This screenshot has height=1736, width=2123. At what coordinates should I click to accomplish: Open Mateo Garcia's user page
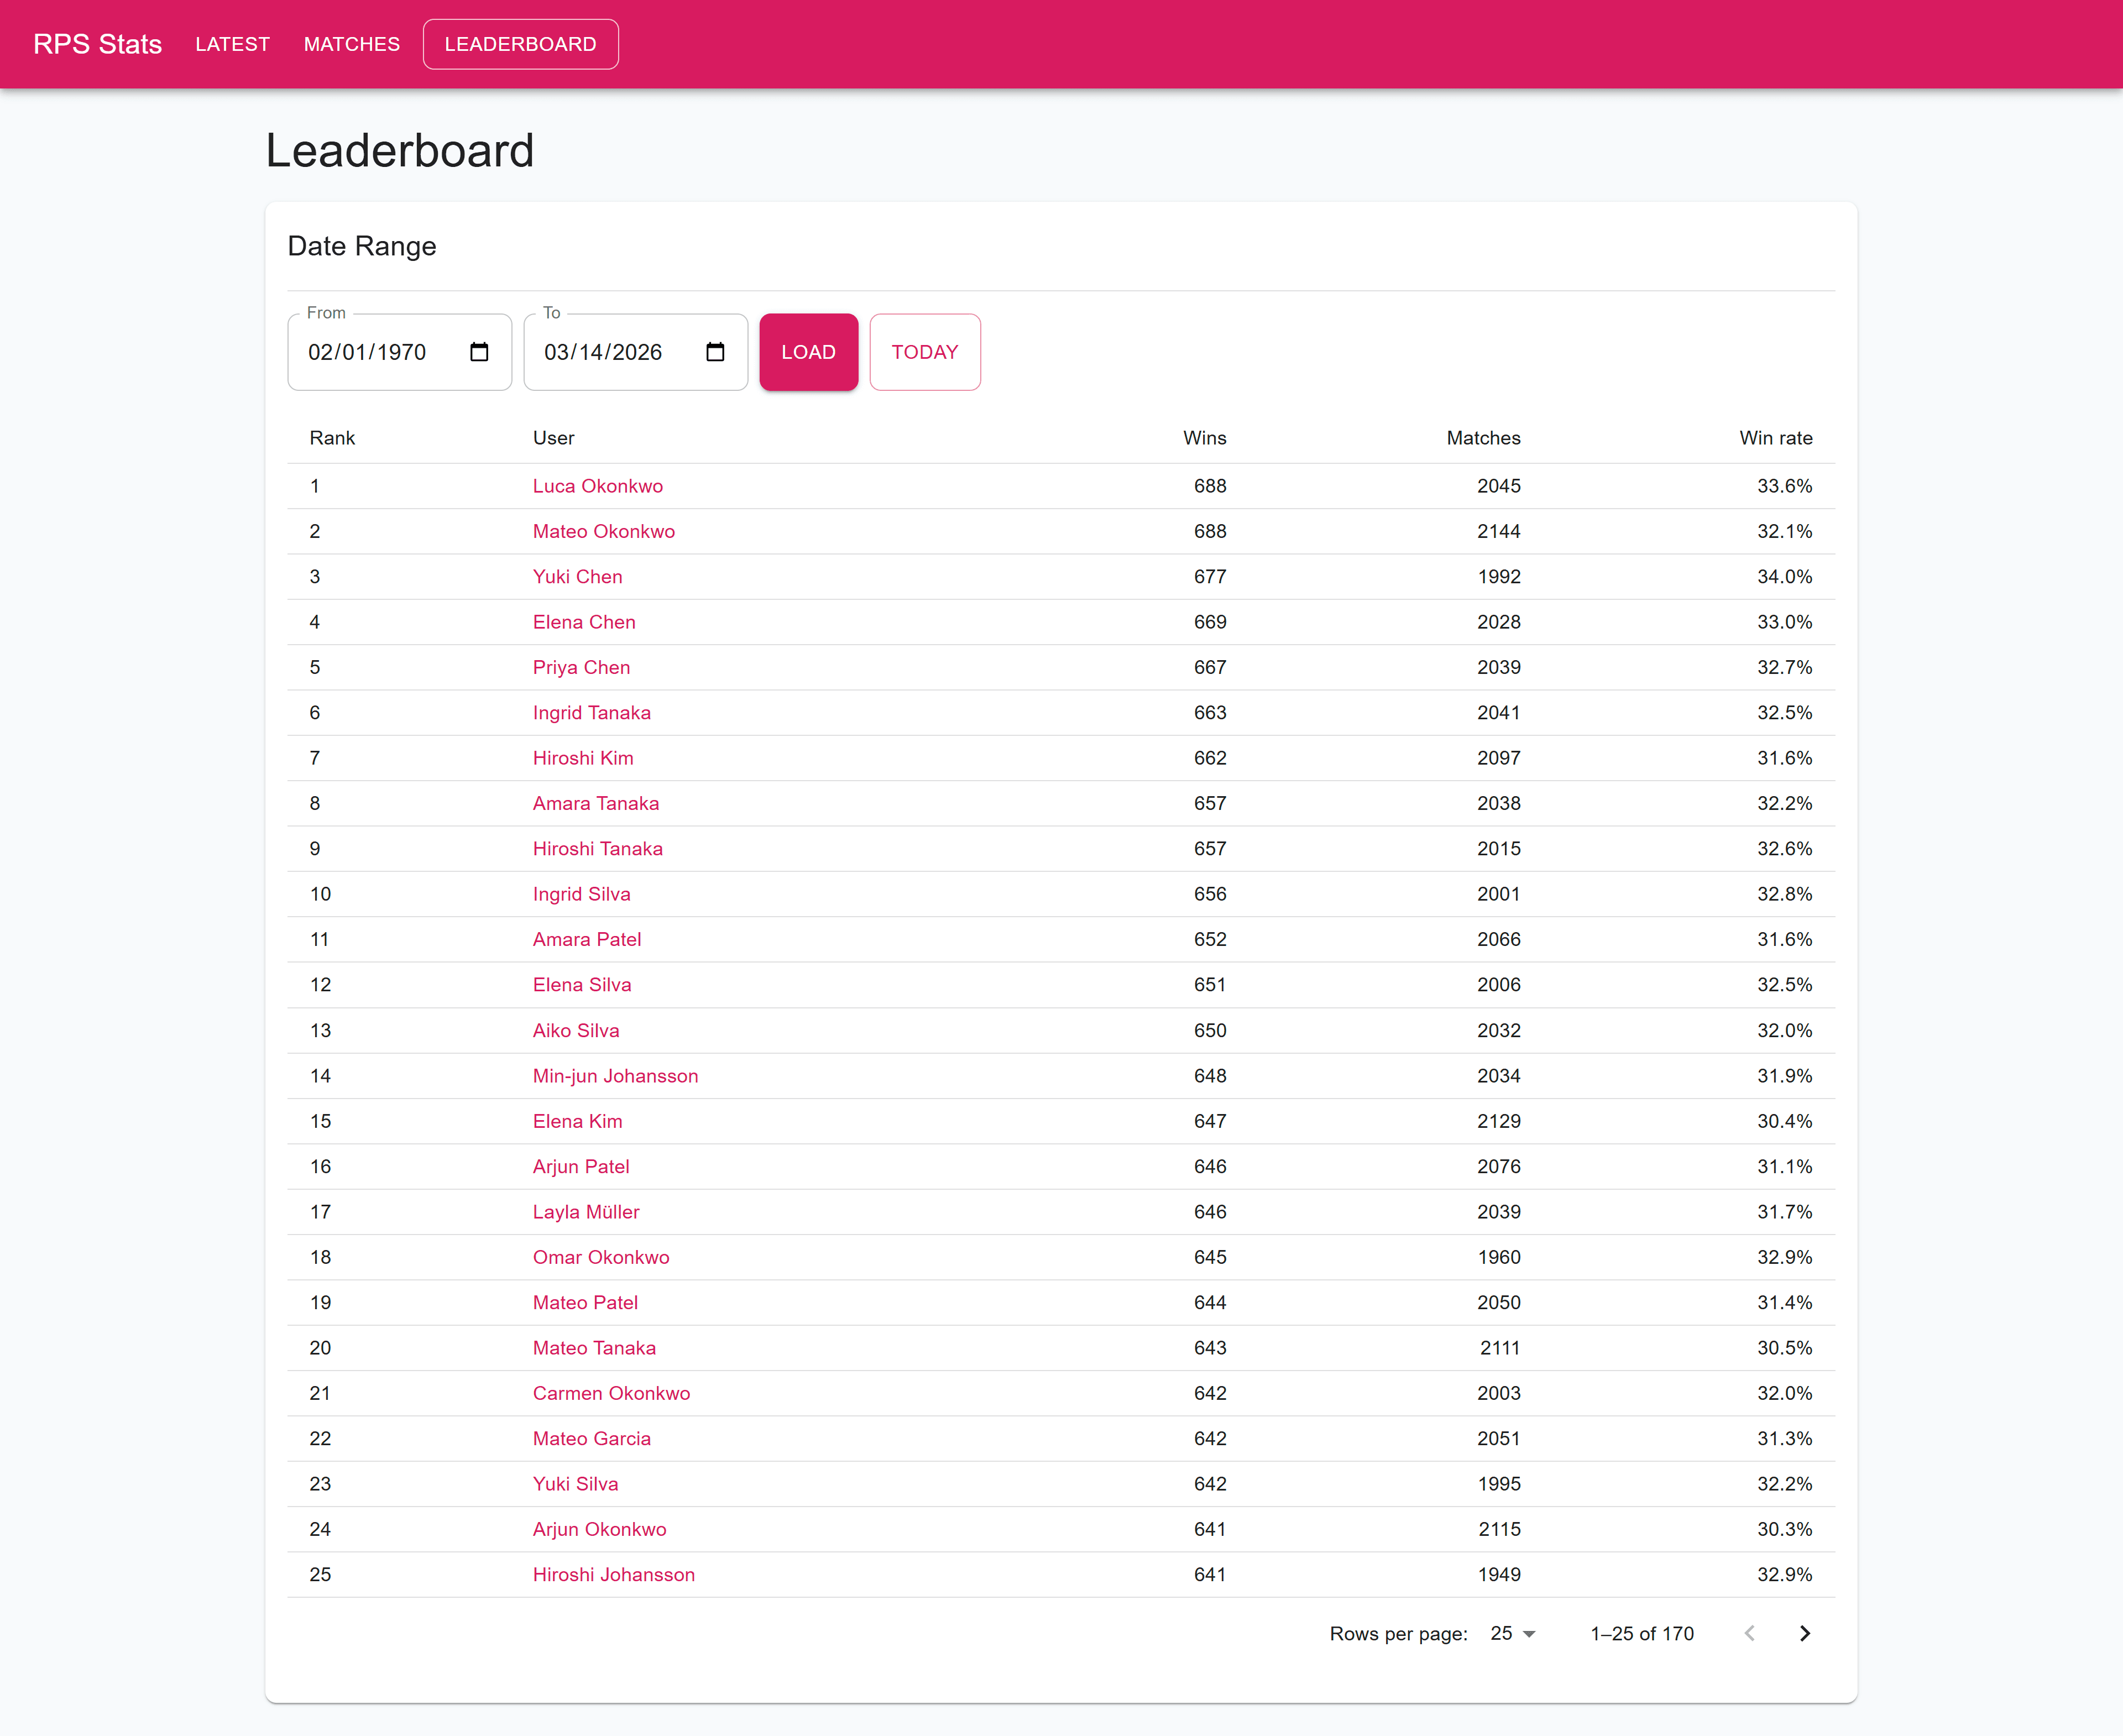[592, 1438]
